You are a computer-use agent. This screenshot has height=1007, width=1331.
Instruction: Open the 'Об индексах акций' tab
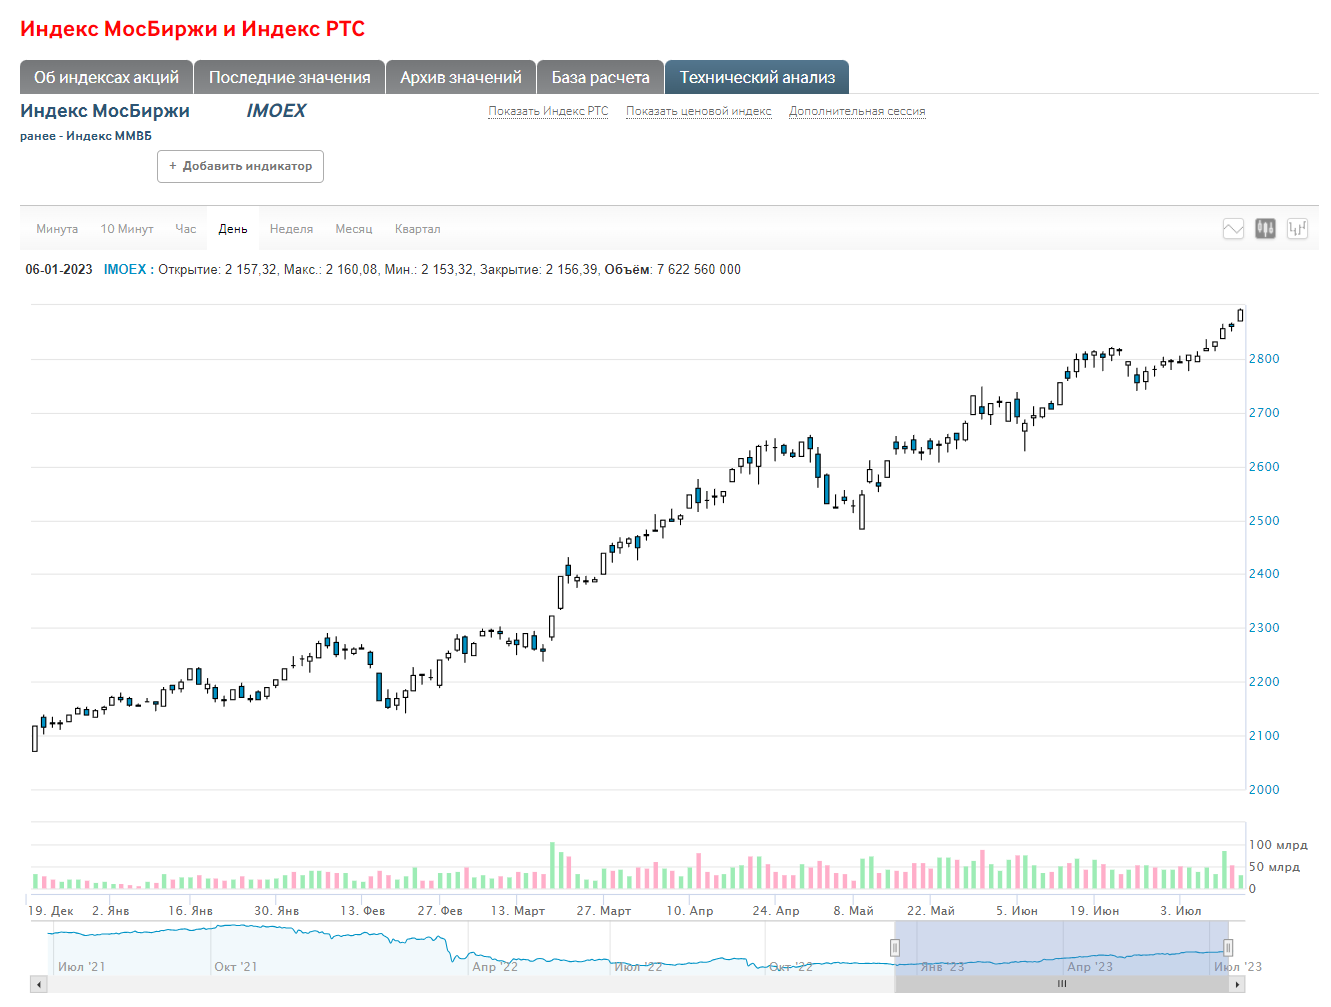[x=106, y=77]
